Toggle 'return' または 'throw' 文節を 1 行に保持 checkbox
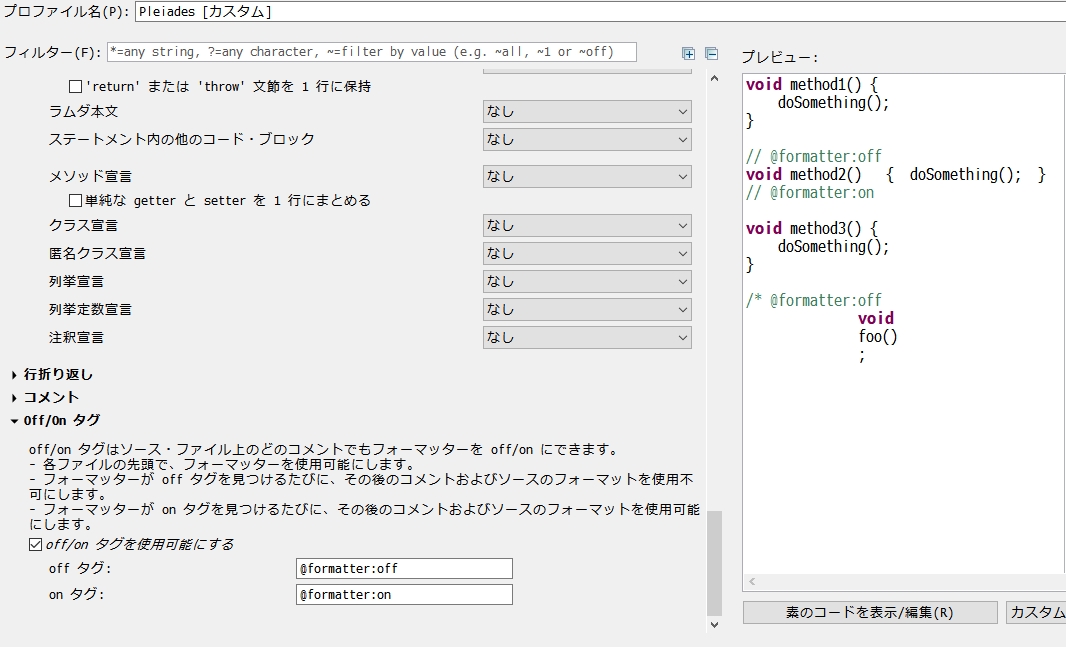The width and height of the screenshot is (1066, 647). [75, 86]
